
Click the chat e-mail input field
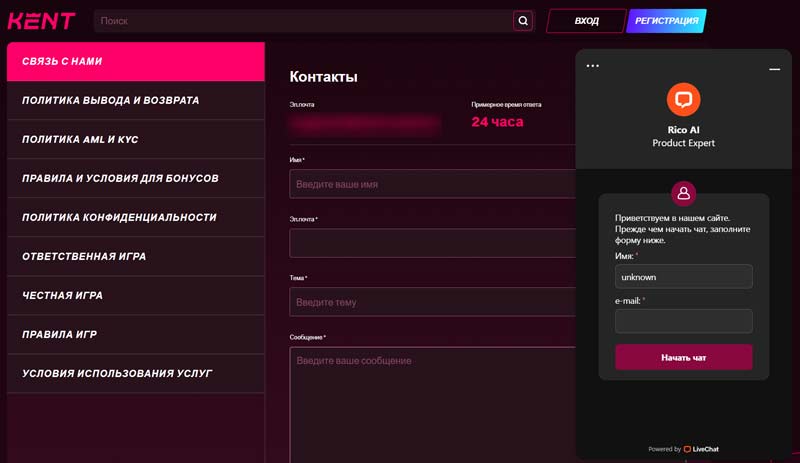coord(683,321)
